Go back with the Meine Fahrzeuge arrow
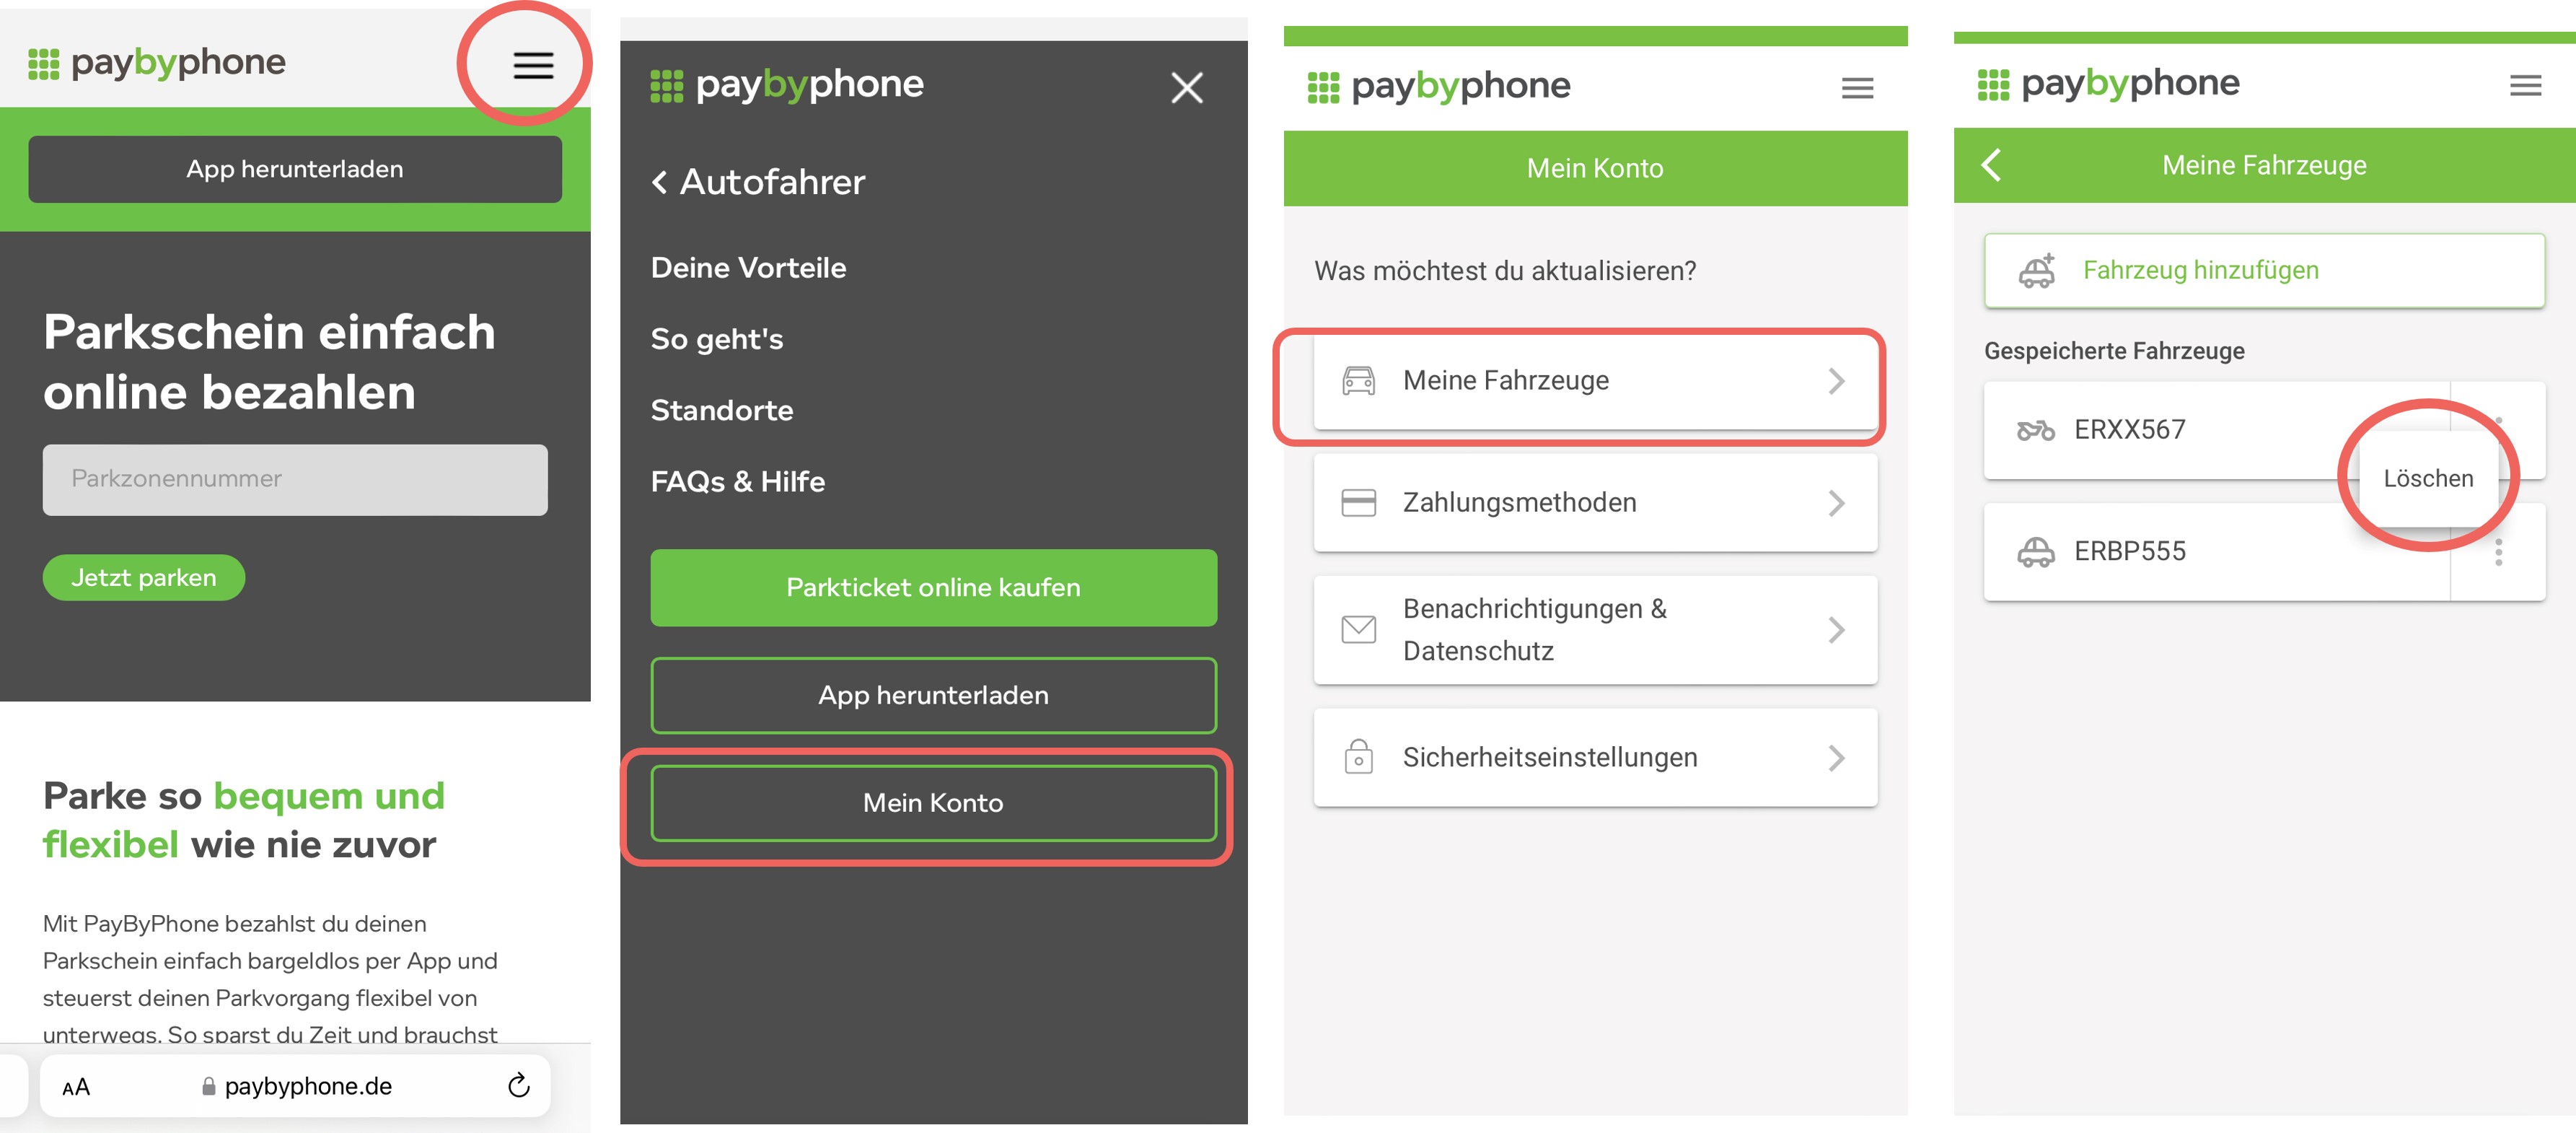 coord(1991,165)
